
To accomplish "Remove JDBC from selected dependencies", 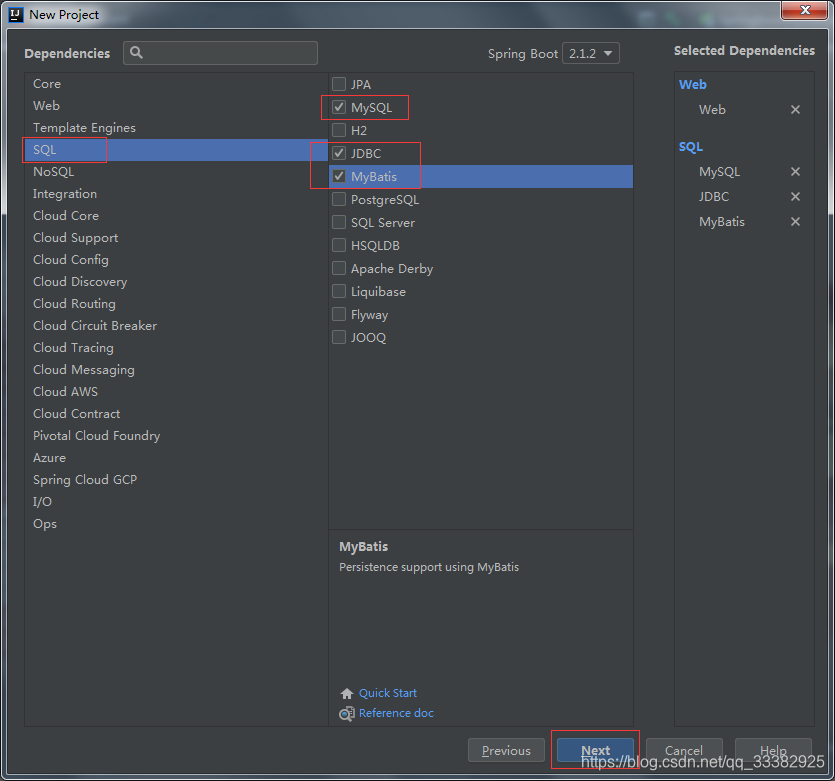I will coord(795,196).
